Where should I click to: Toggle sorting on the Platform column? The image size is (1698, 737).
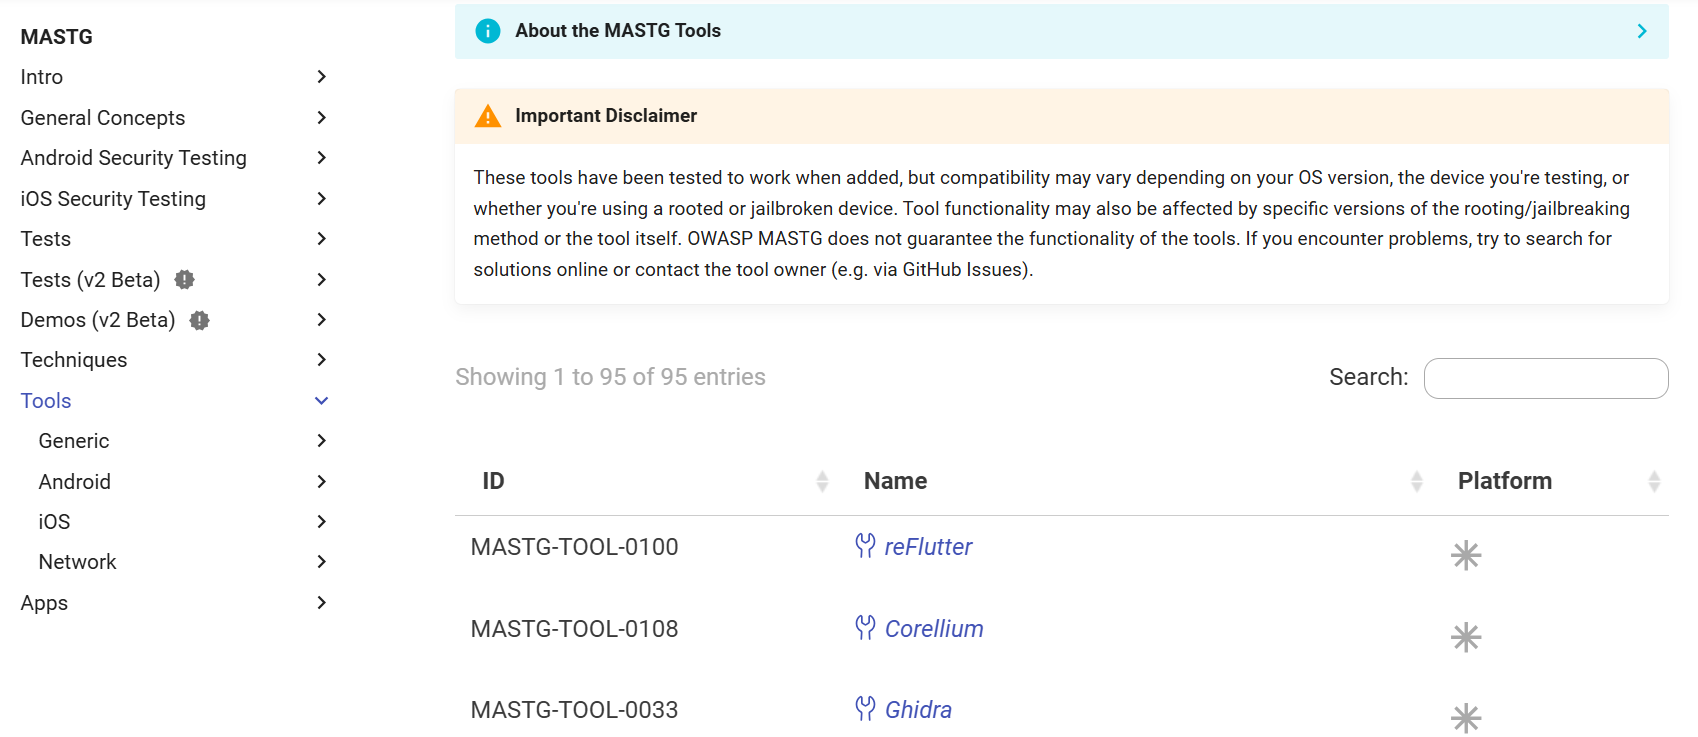(1654, 480)
